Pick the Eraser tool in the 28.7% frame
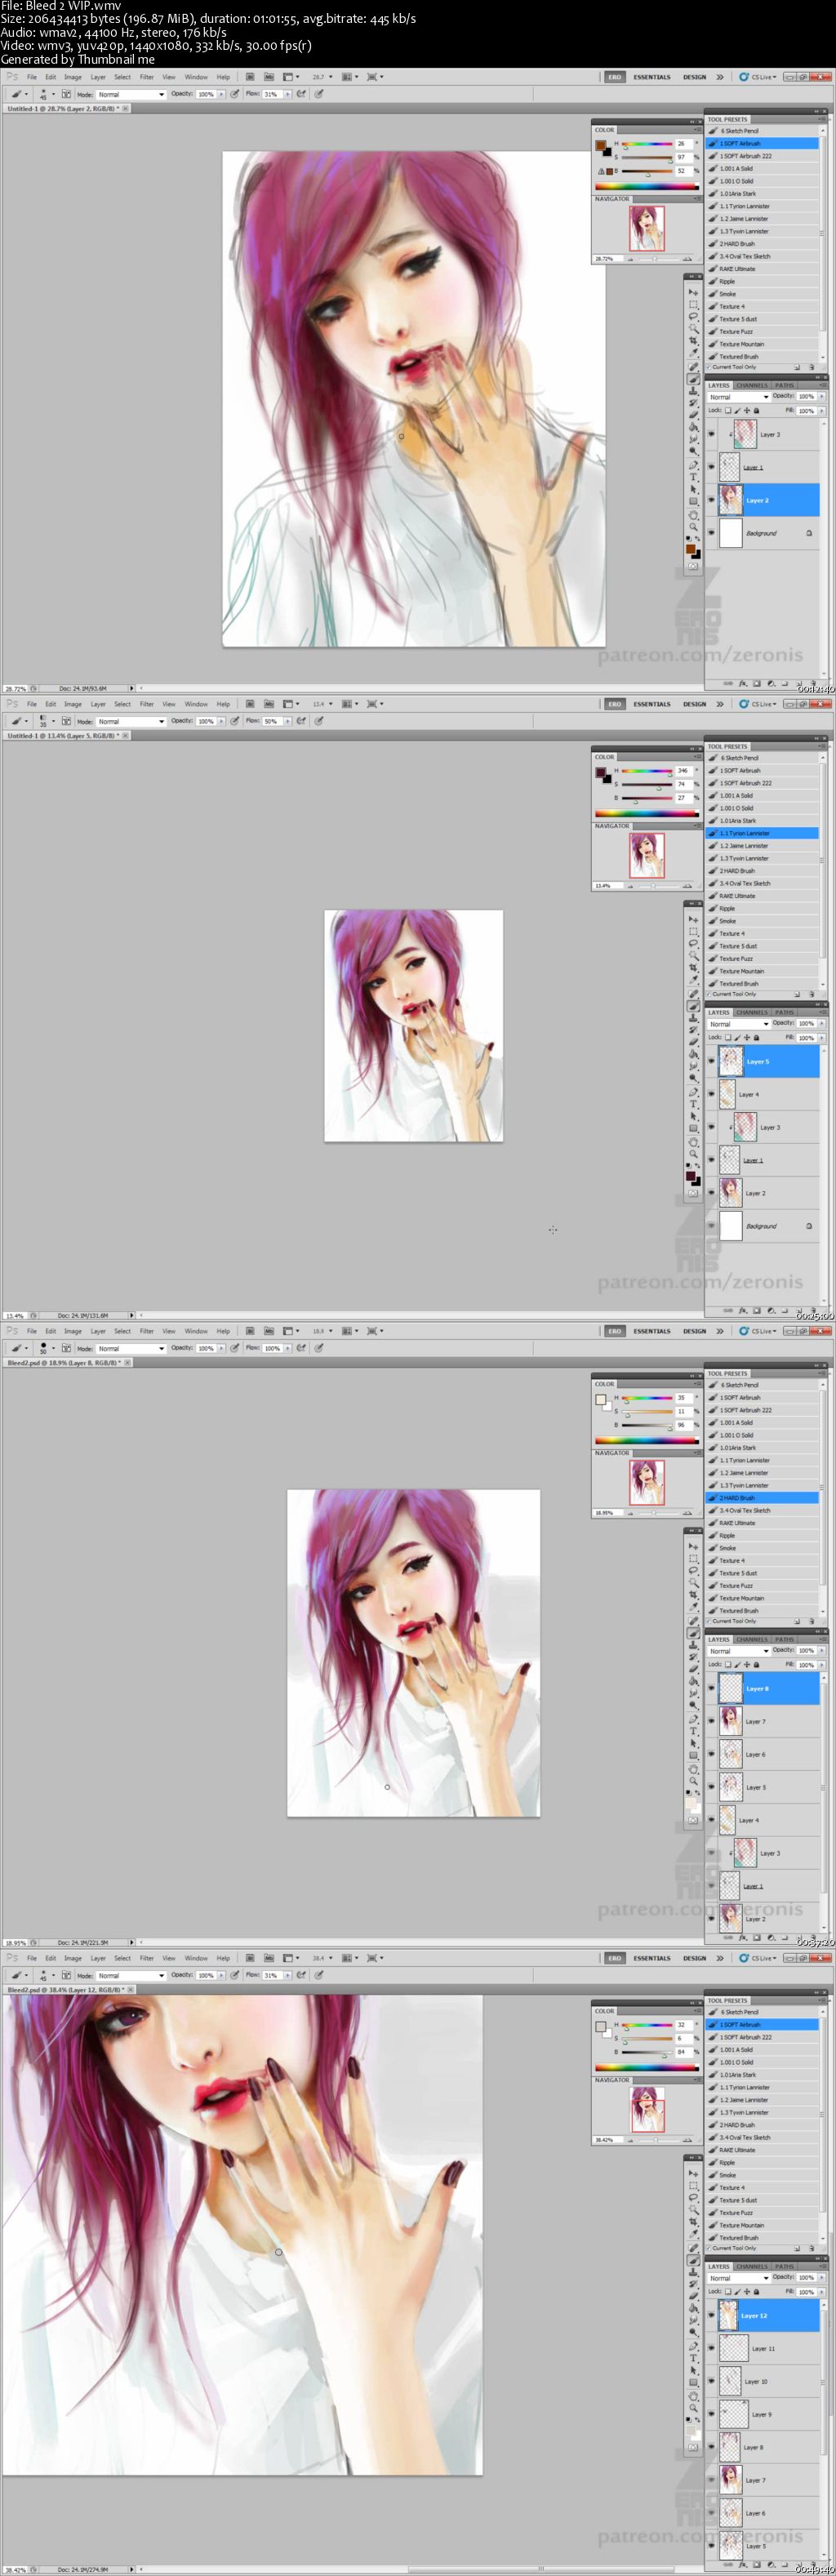Viewport: 836px width, 2576px height. (693, 415)
